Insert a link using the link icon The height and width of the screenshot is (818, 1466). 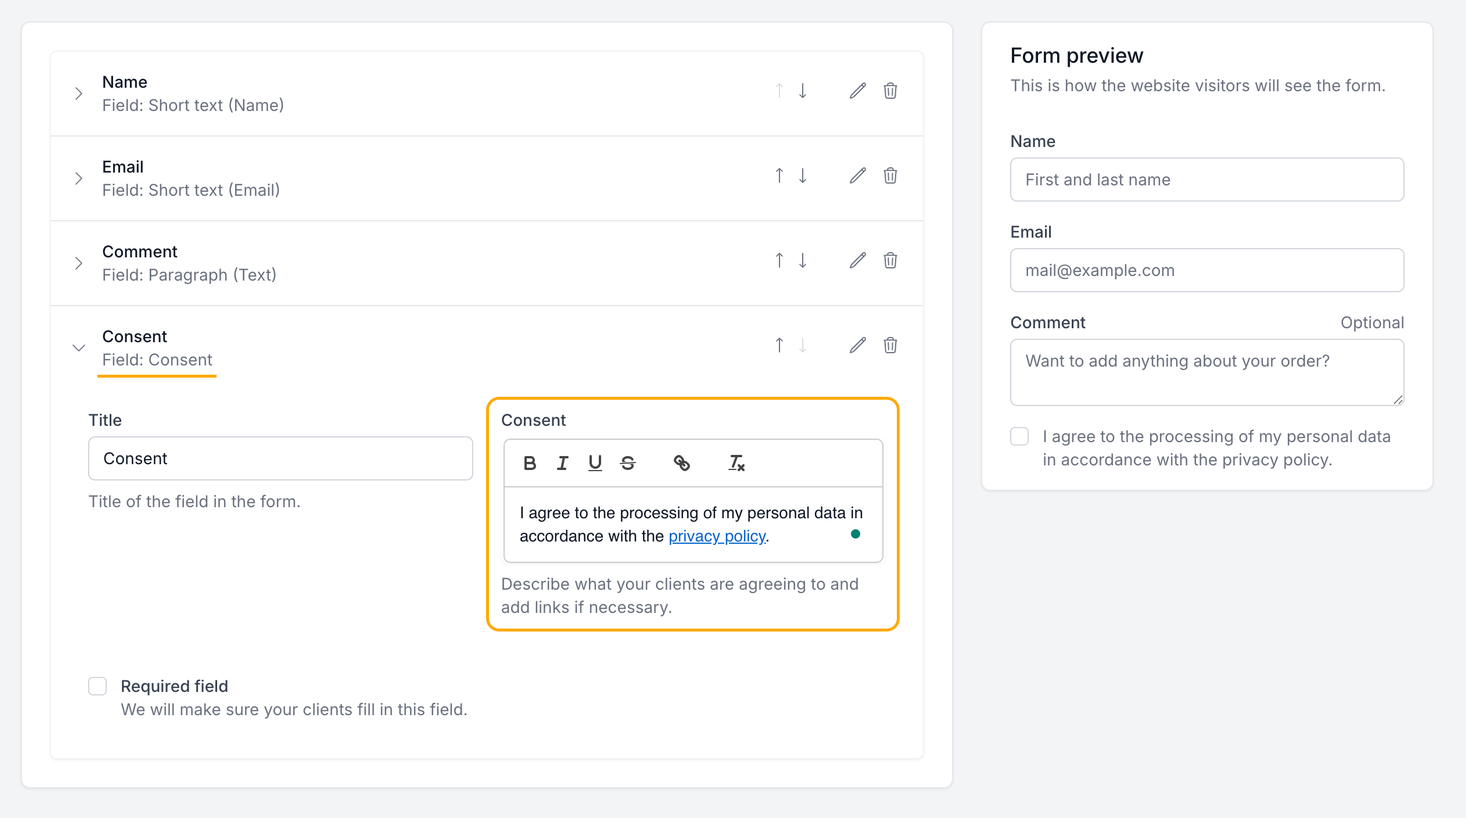coord(682,463)
